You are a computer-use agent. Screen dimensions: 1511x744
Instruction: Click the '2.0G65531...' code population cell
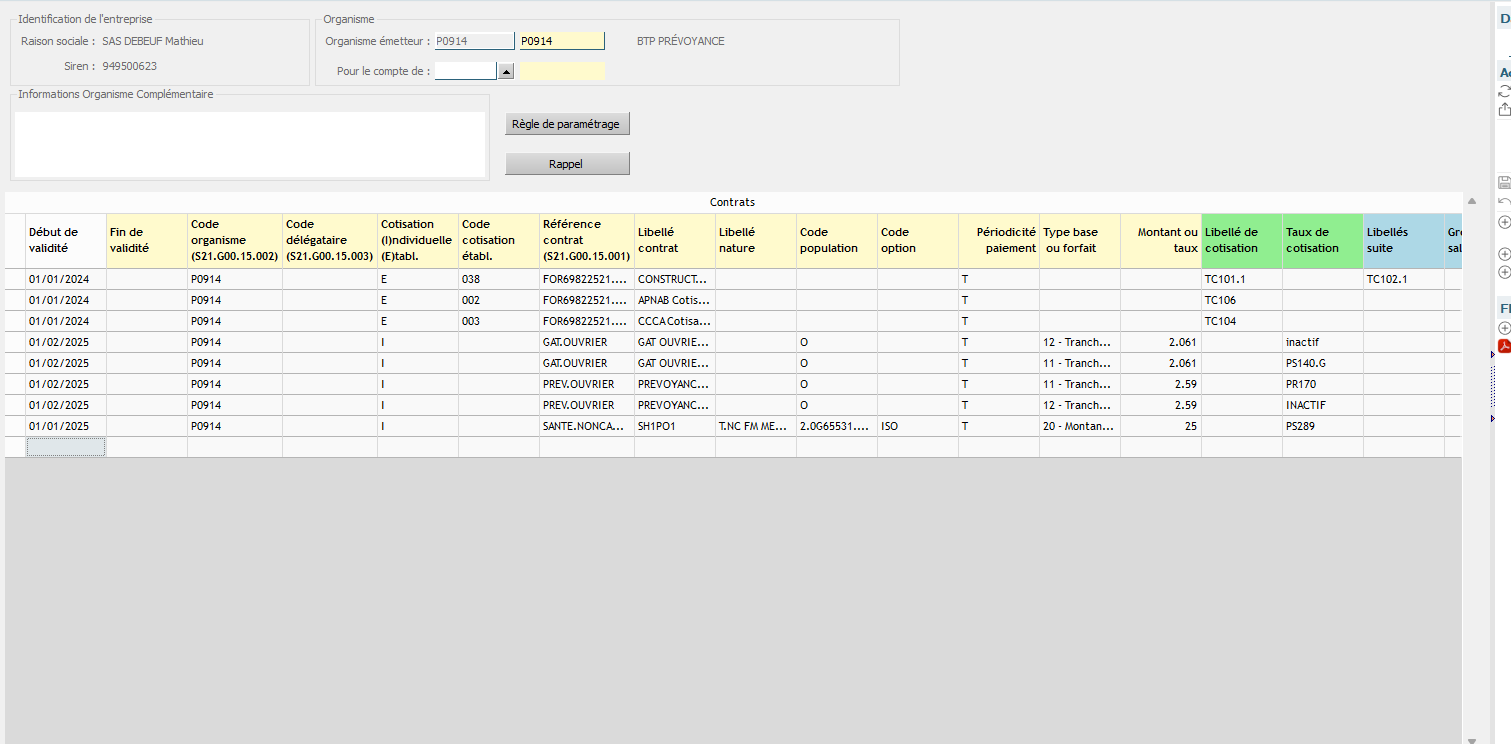coord(836,426)
